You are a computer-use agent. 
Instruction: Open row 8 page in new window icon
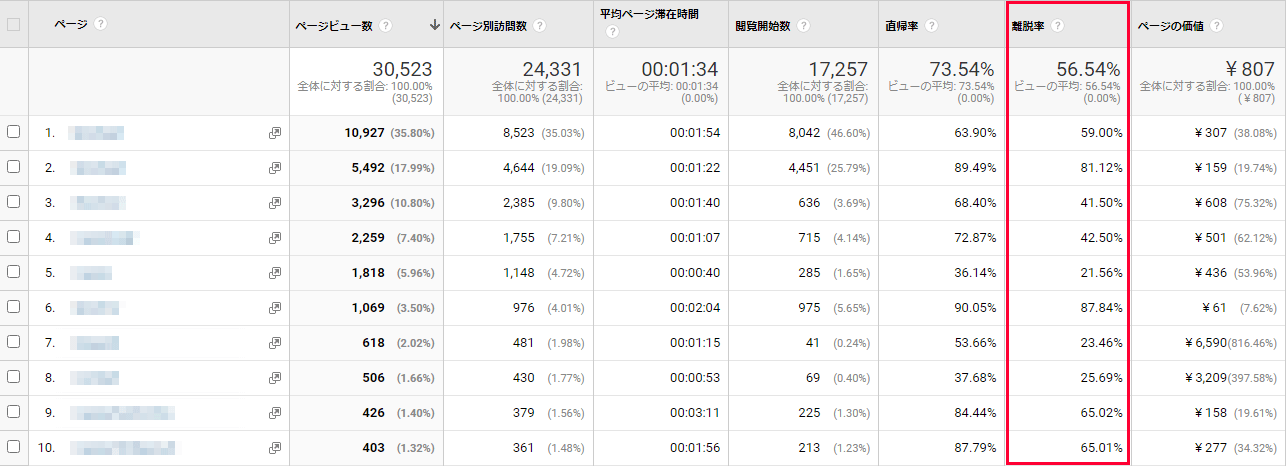pos(275,378)
